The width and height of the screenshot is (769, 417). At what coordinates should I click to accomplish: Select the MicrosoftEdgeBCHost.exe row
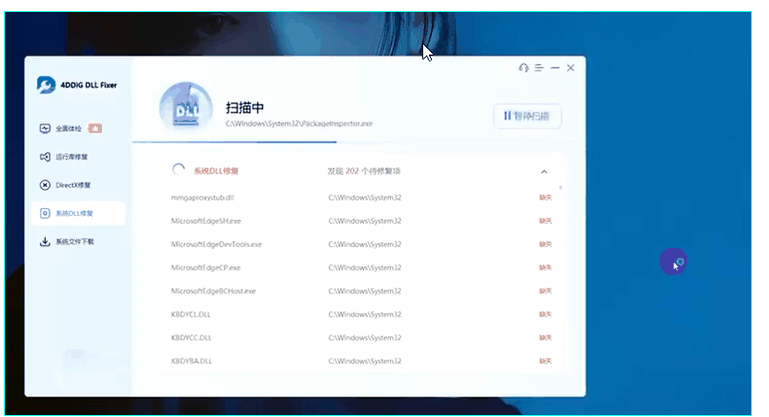(x=361, y=291)
